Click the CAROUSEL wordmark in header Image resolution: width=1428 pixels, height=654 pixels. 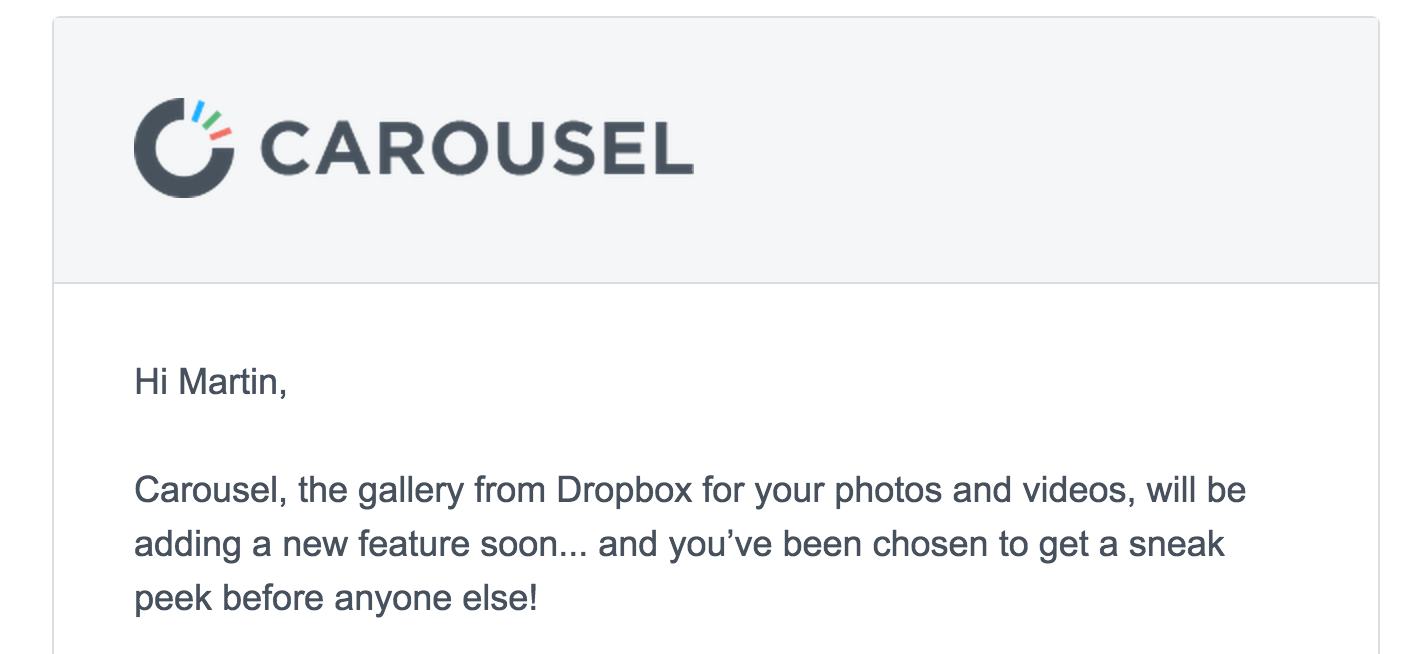tap(478, 149)
